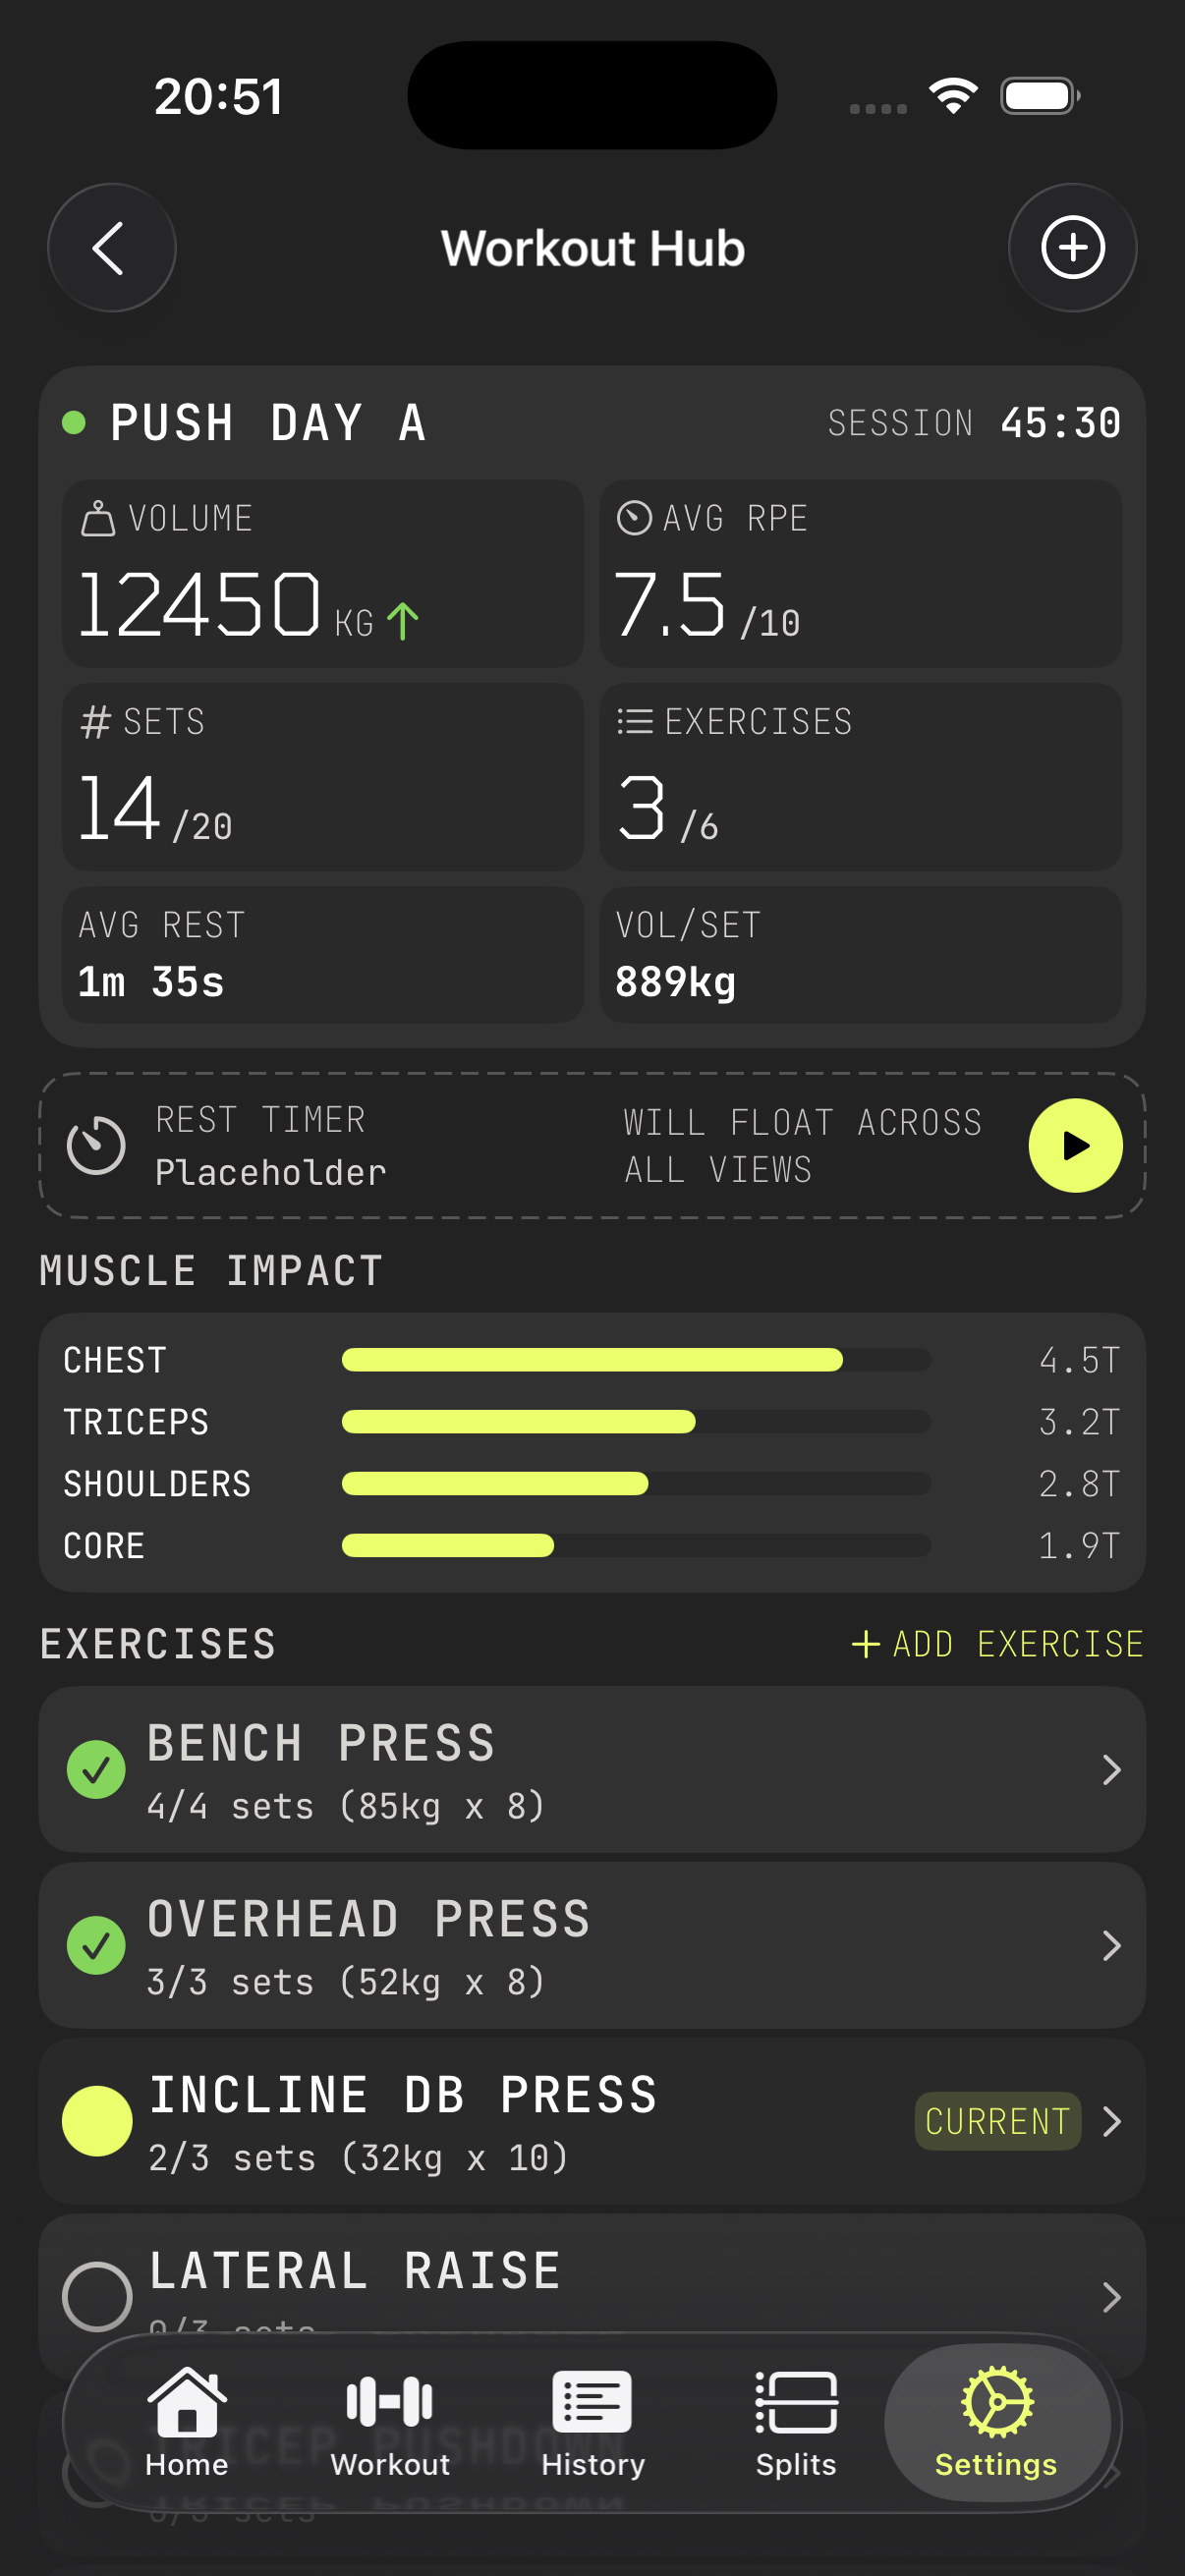Tap the Avg RPE clock icon
The width and height of the screenshot is (1185, 2576).
(634, 518)
